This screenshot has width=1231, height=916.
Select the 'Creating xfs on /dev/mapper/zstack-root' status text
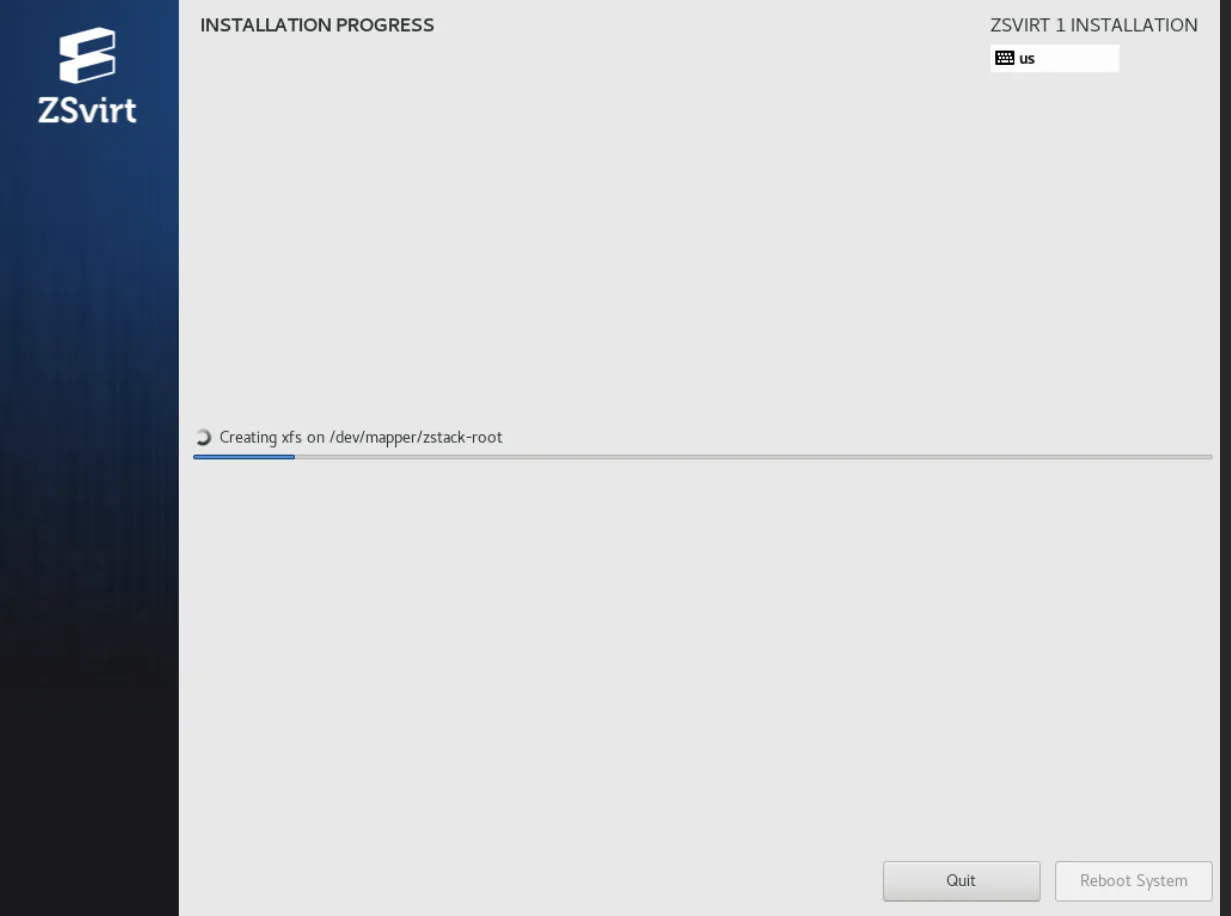pos(361,437)
